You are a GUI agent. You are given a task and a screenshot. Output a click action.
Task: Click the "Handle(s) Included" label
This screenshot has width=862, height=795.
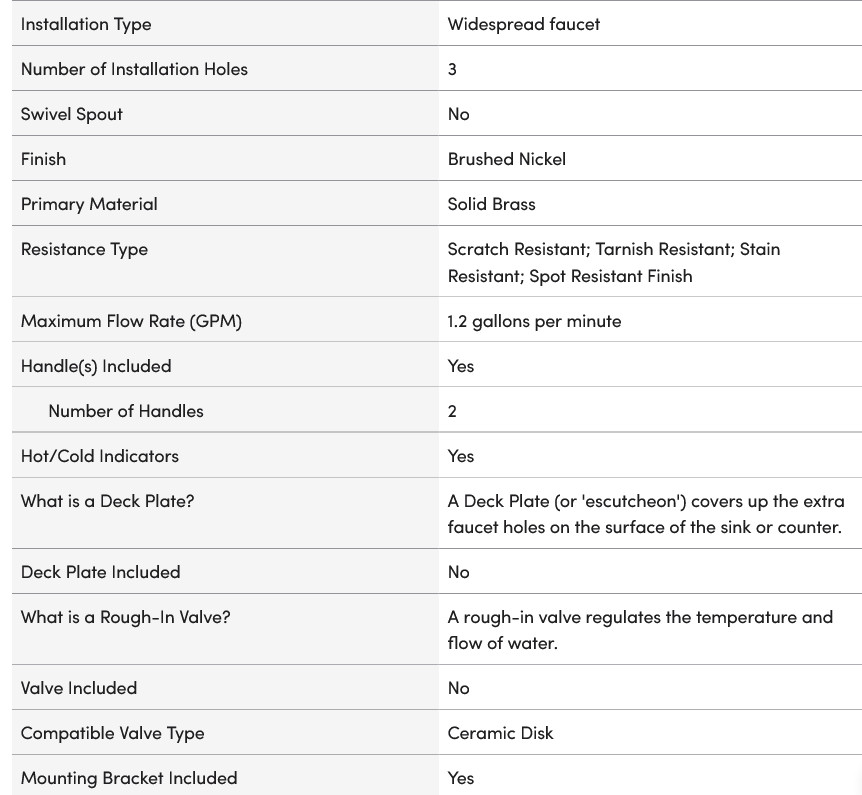point(96,366)
